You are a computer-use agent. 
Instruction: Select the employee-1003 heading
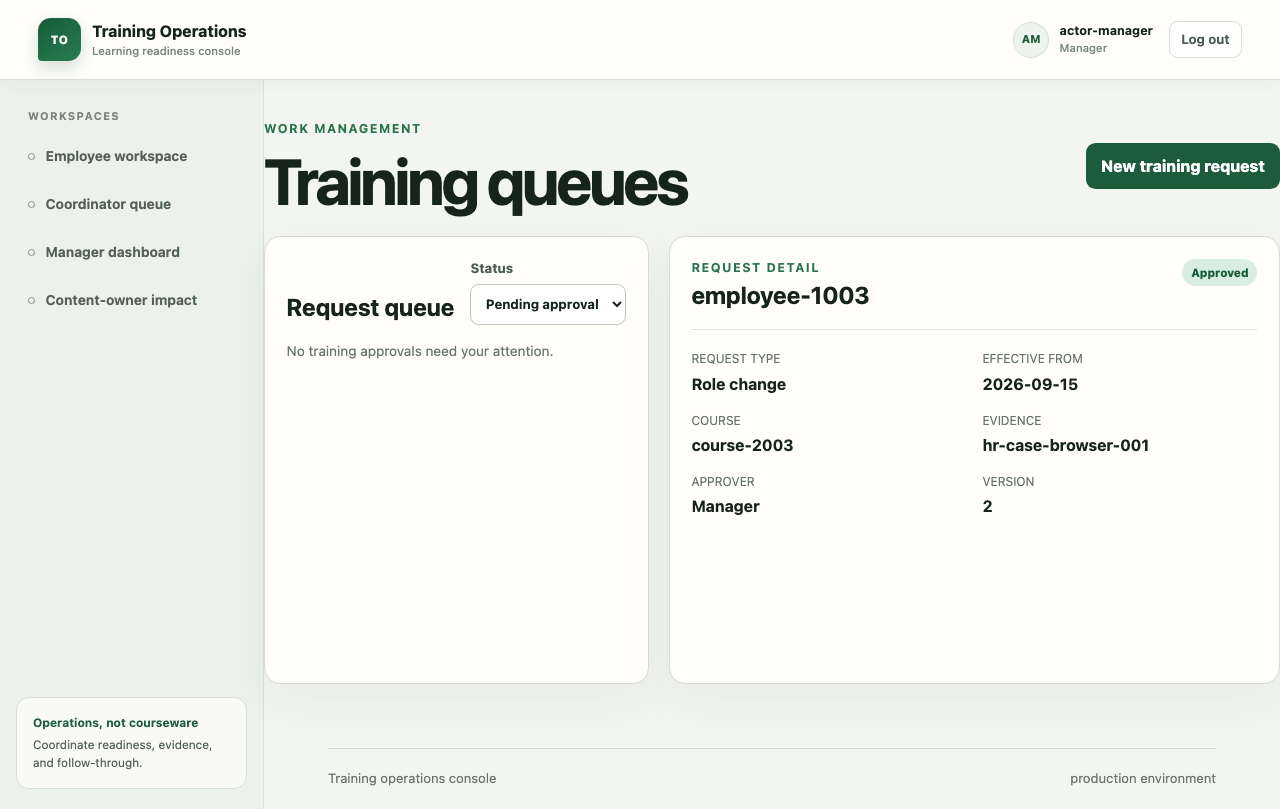click(x=780, y=296)
